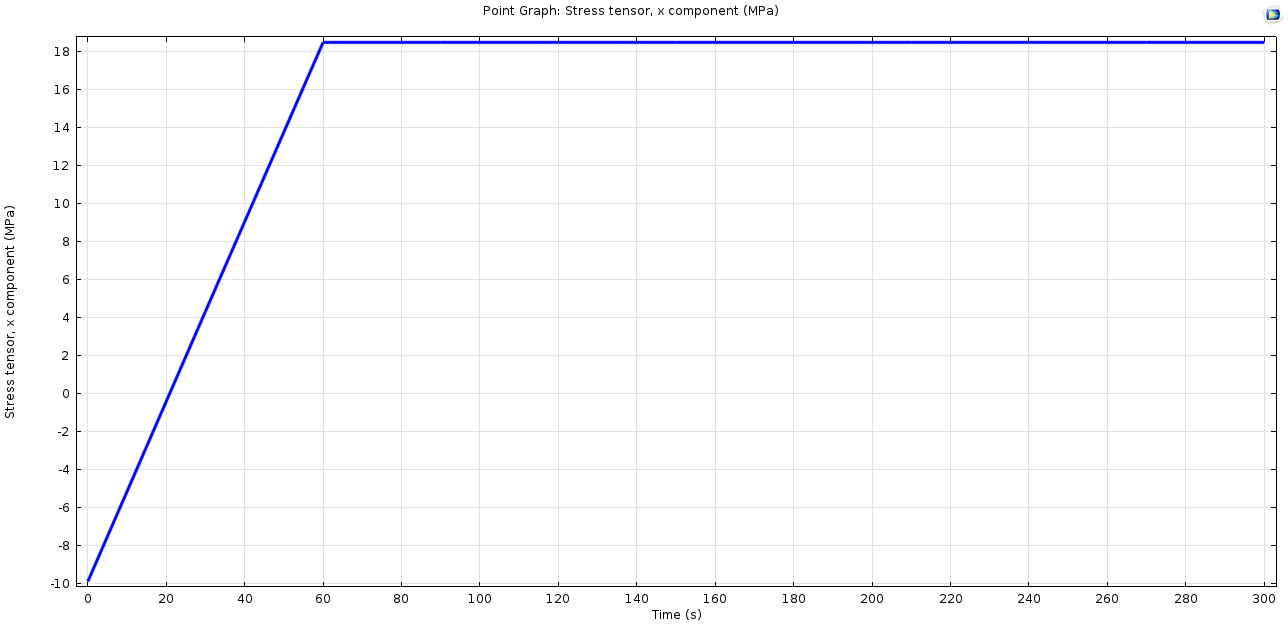Click the plateau end at 300 seconds
1288x630 pixels.
coord(1263,42)
